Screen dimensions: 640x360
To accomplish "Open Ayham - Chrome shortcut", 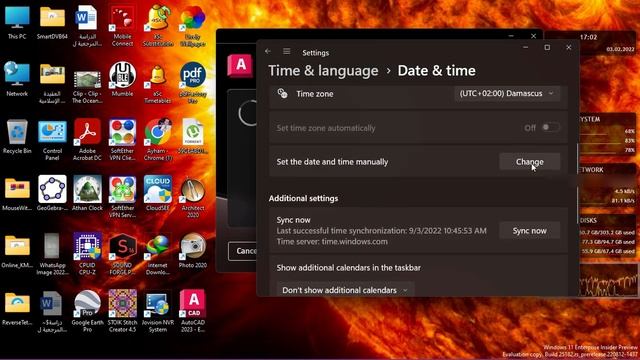I will [x=158, y=140].
